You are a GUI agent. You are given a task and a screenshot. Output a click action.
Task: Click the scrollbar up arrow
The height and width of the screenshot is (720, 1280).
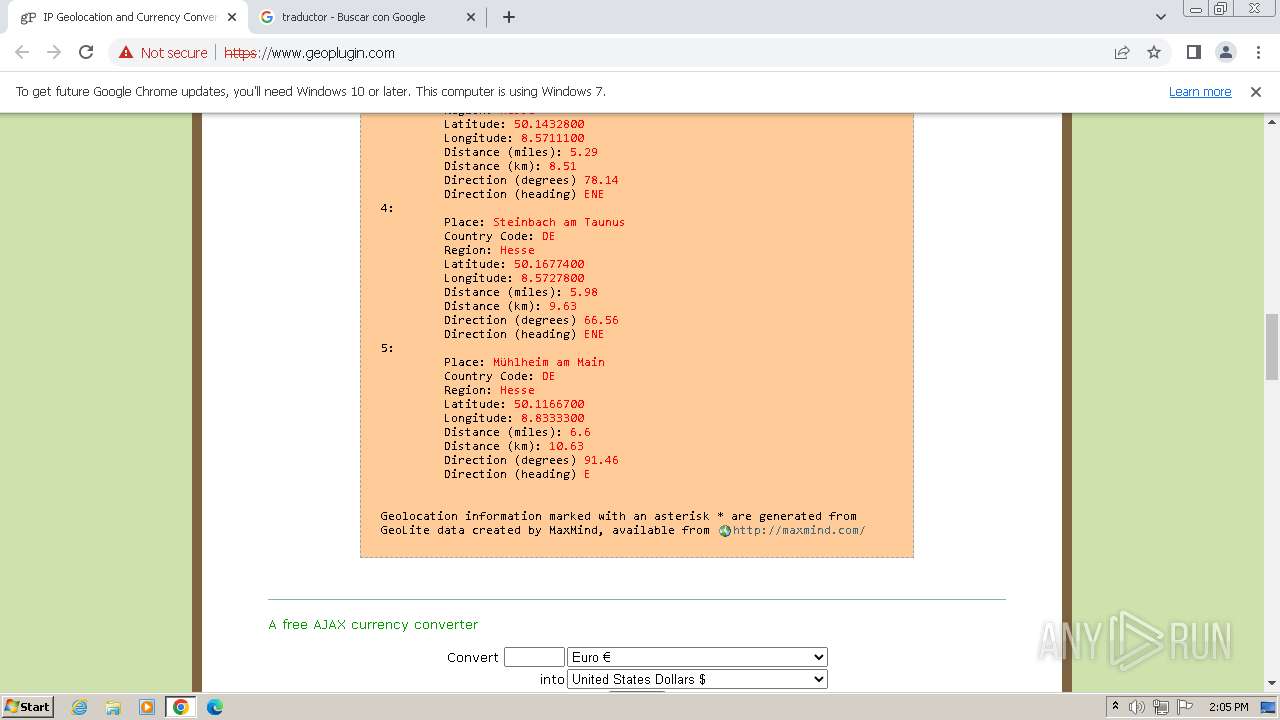click(1272, 121)
